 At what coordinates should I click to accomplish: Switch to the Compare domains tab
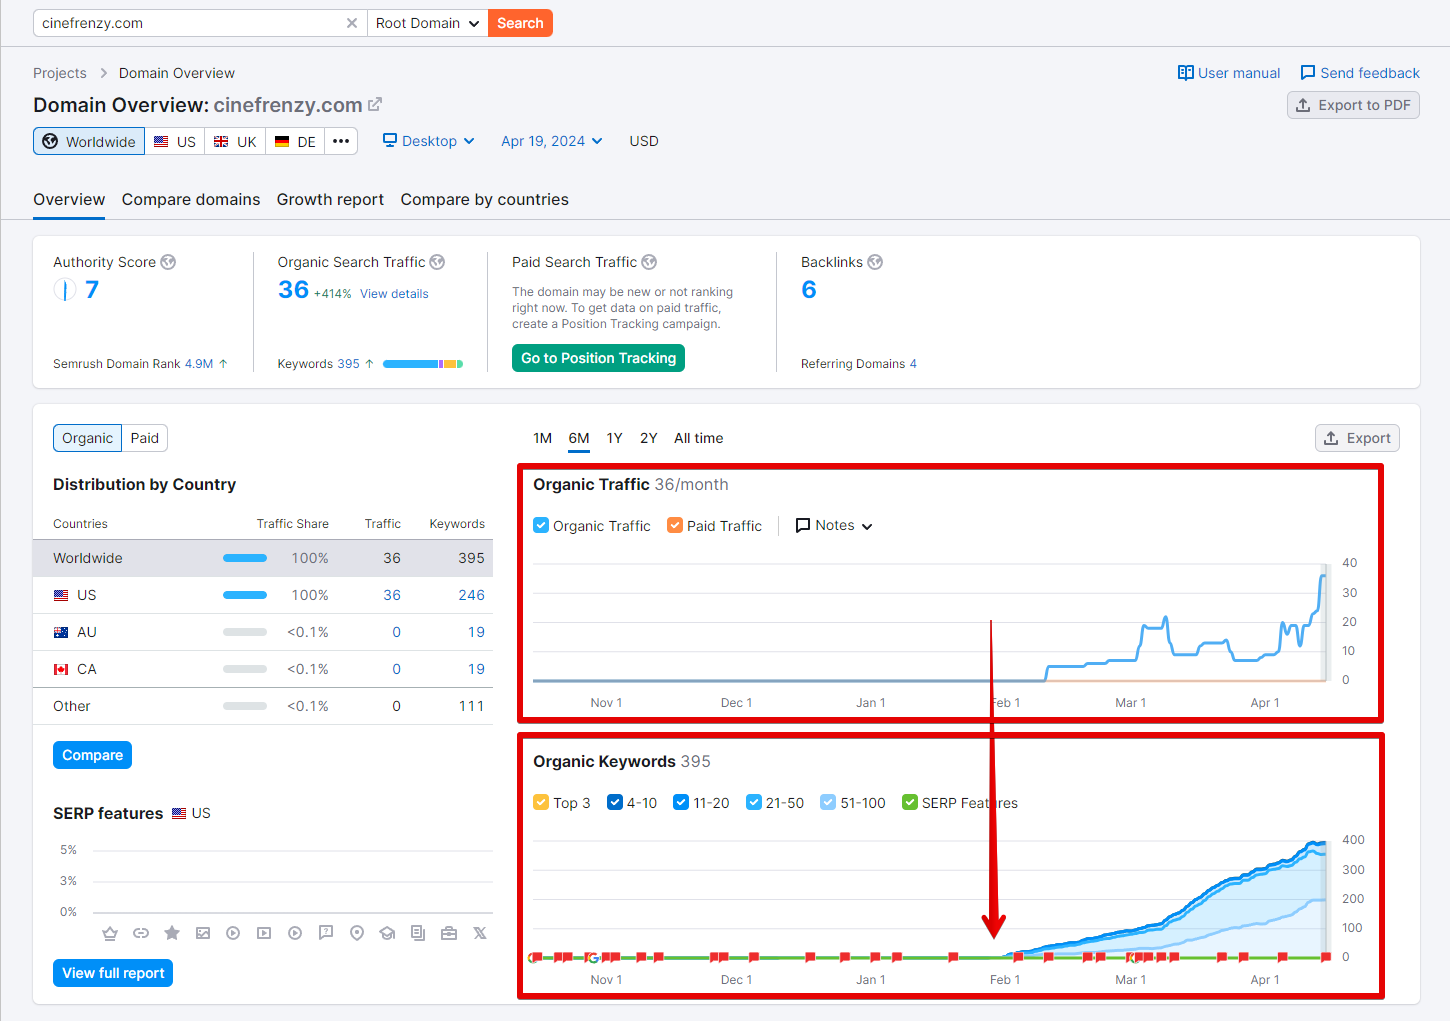coord(191,200)
